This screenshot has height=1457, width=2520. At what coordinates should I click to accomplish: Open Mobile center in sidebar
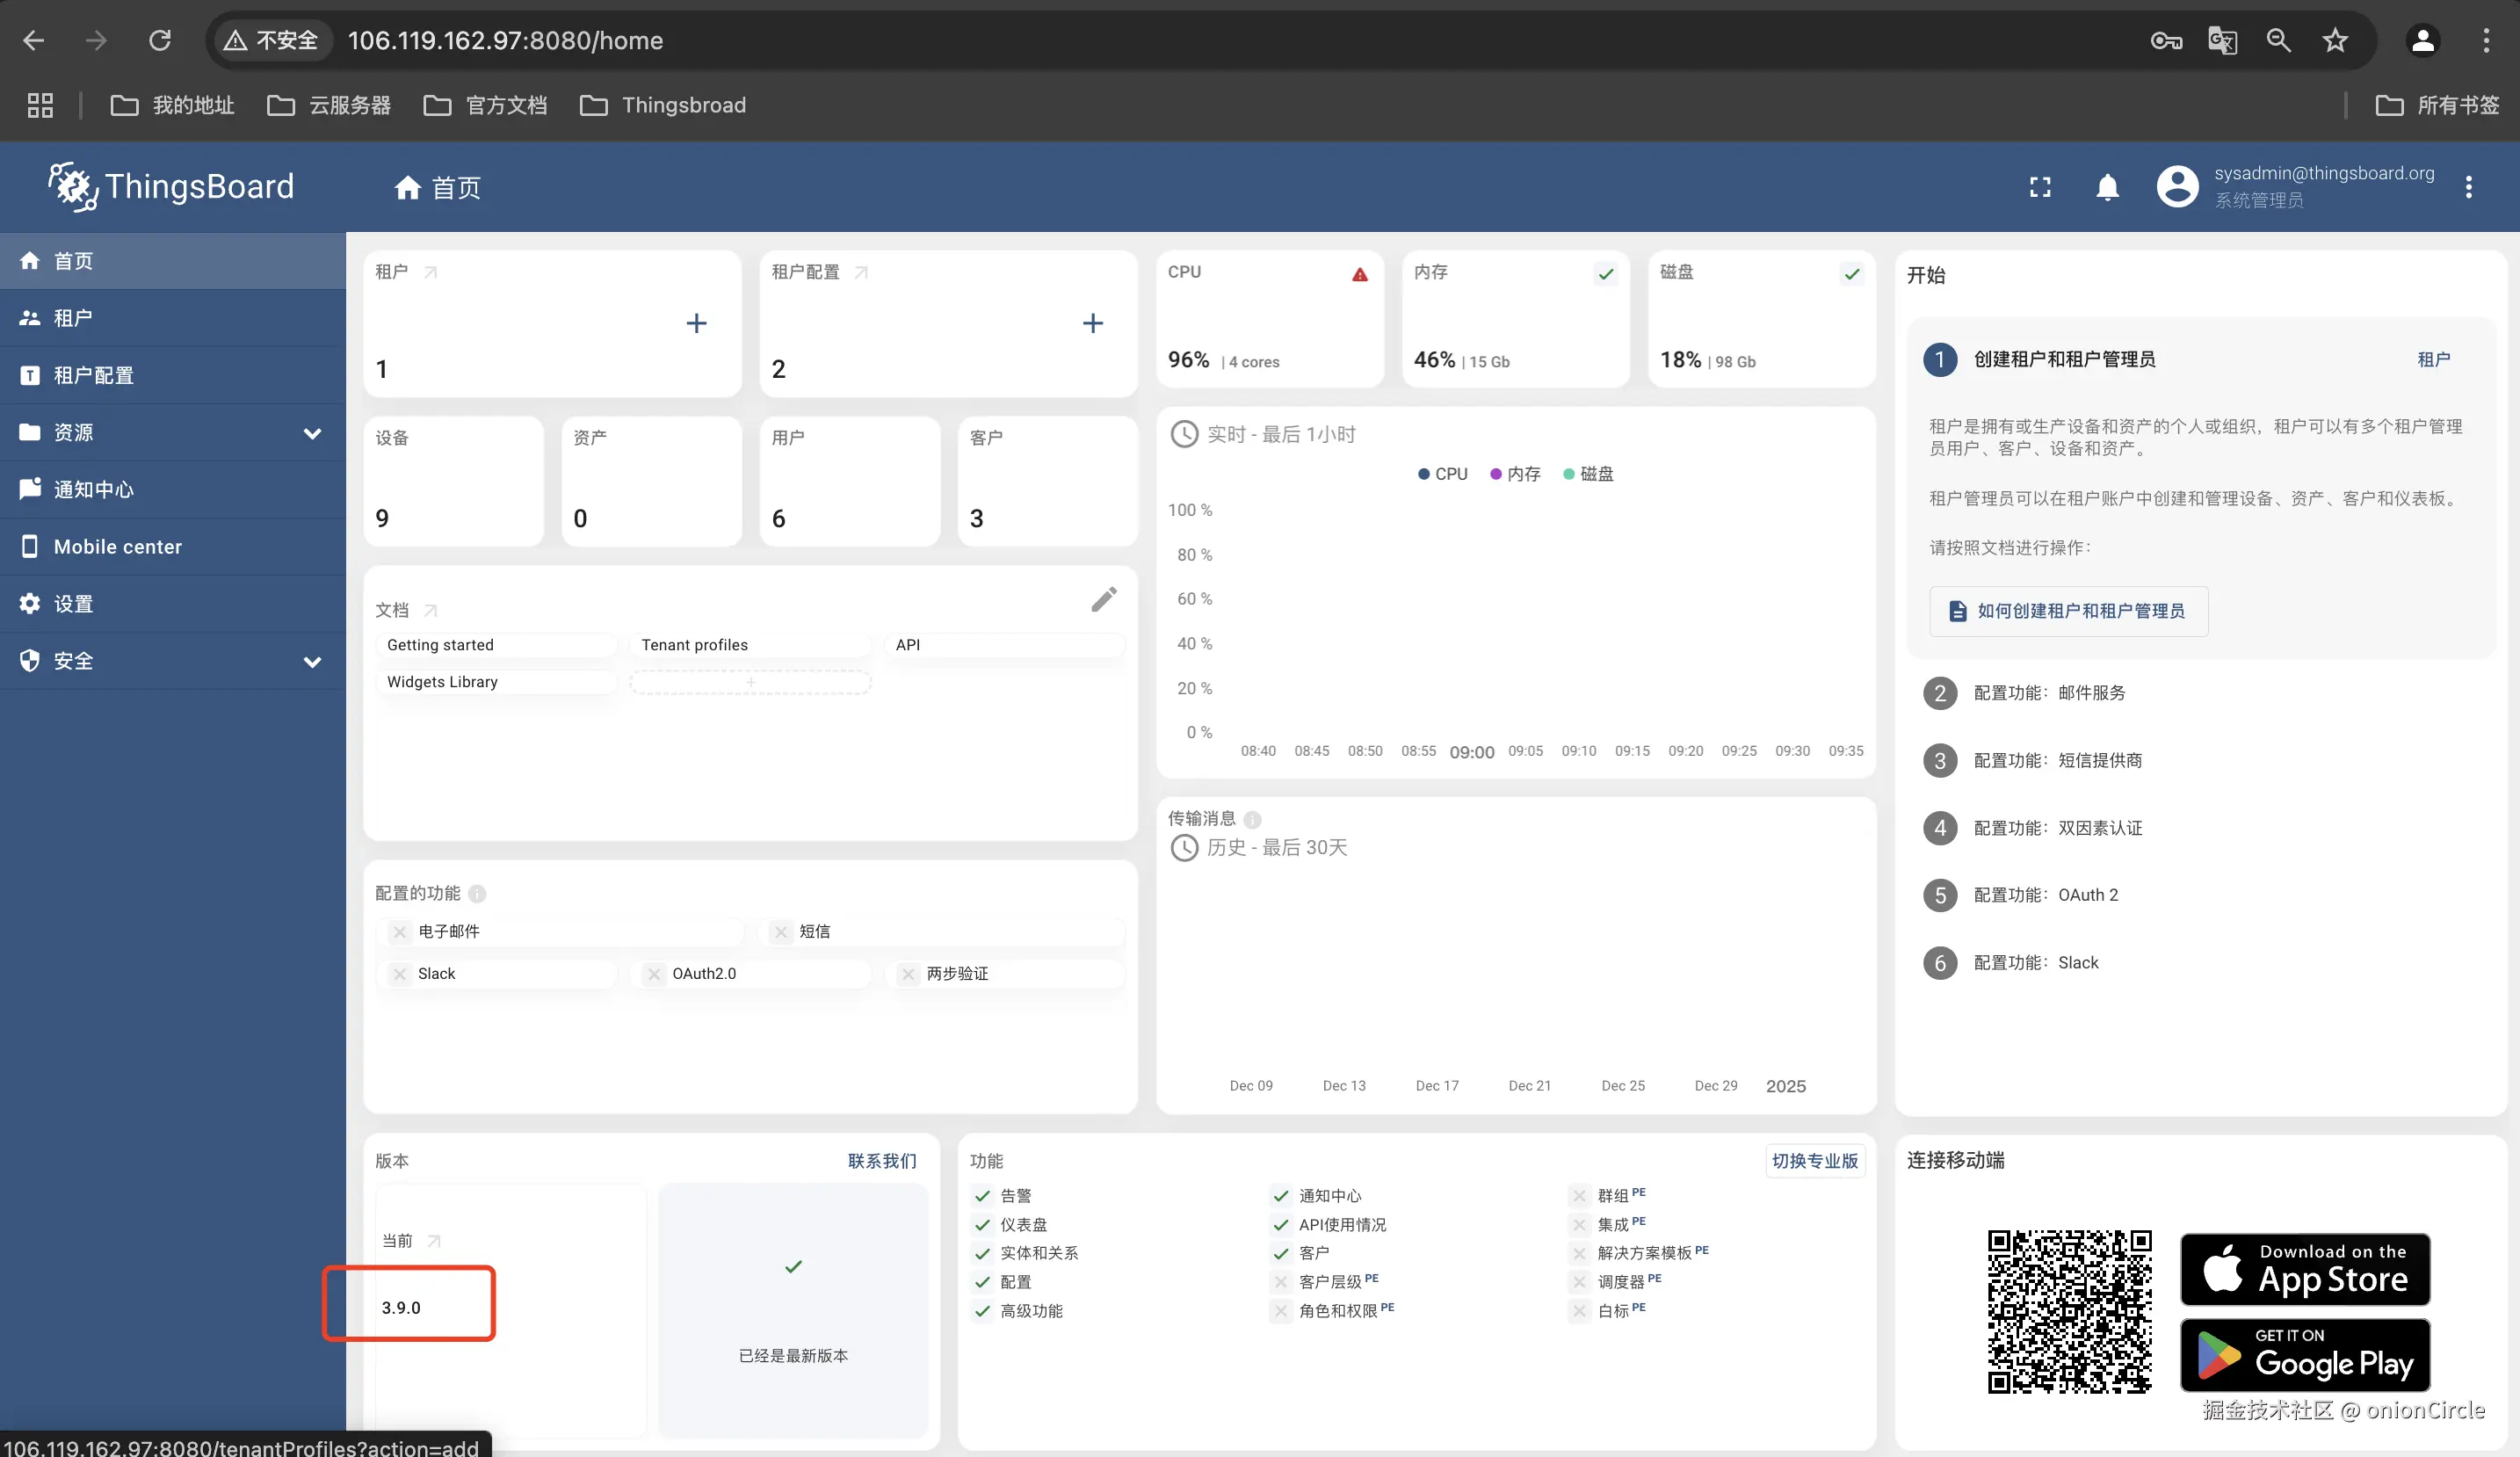click(117, 547)
